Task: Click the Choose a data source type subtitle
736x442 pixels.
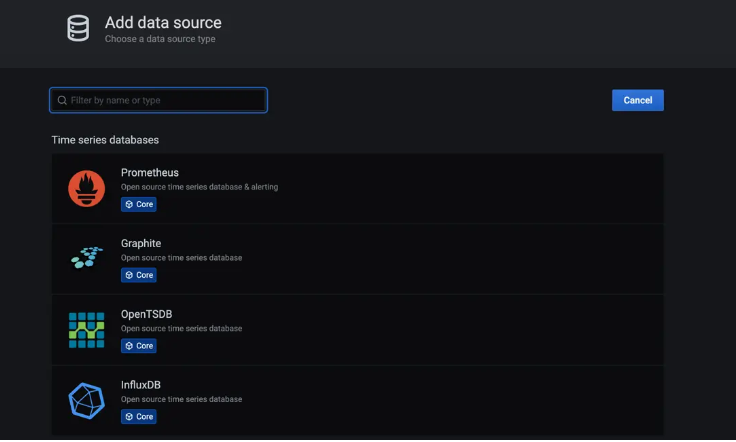Action: click(160, 39)
